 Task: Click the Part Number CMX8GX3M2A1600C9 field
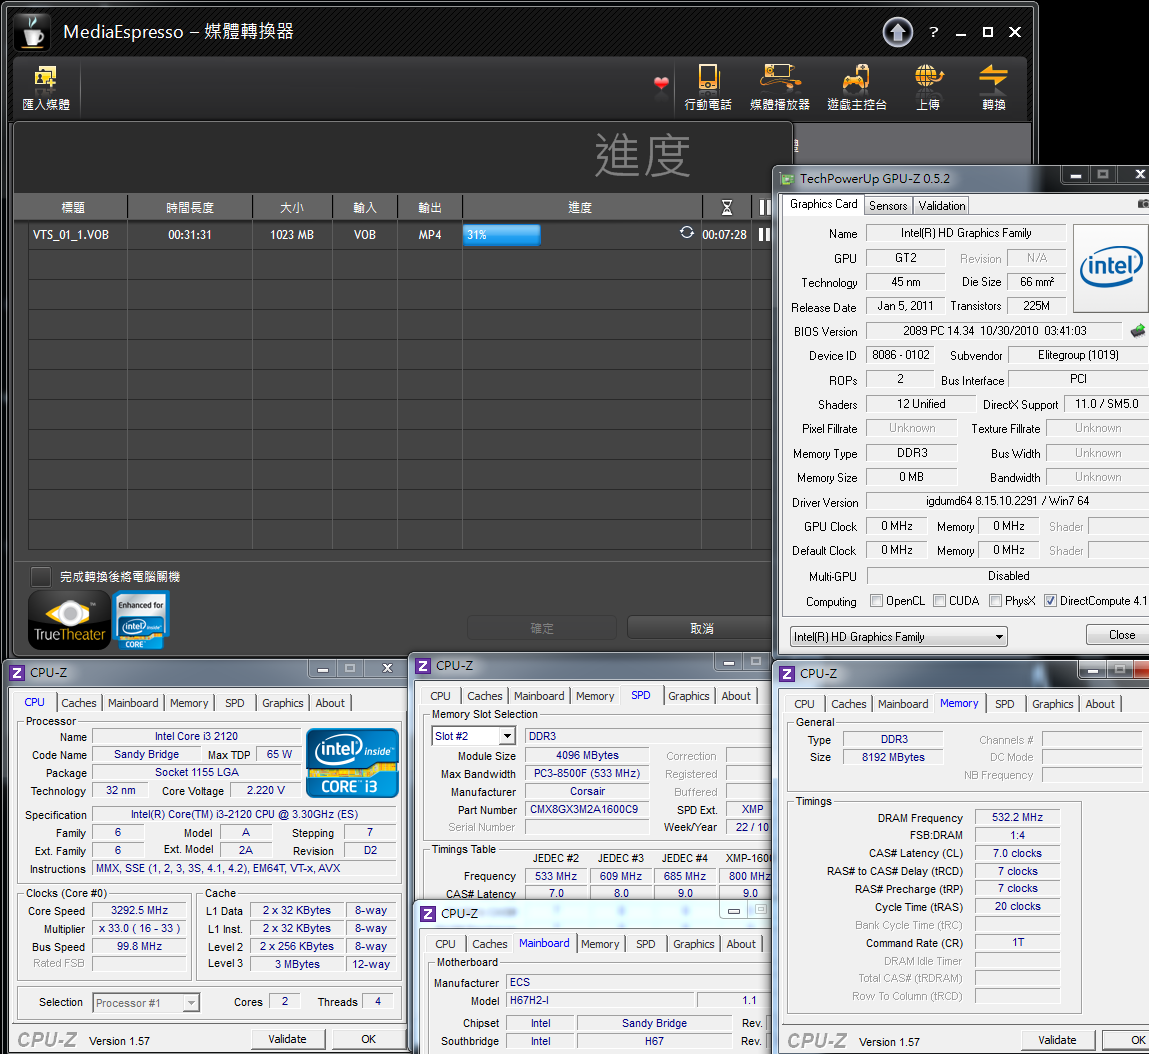pyautogui.click(x=587, y=809)
